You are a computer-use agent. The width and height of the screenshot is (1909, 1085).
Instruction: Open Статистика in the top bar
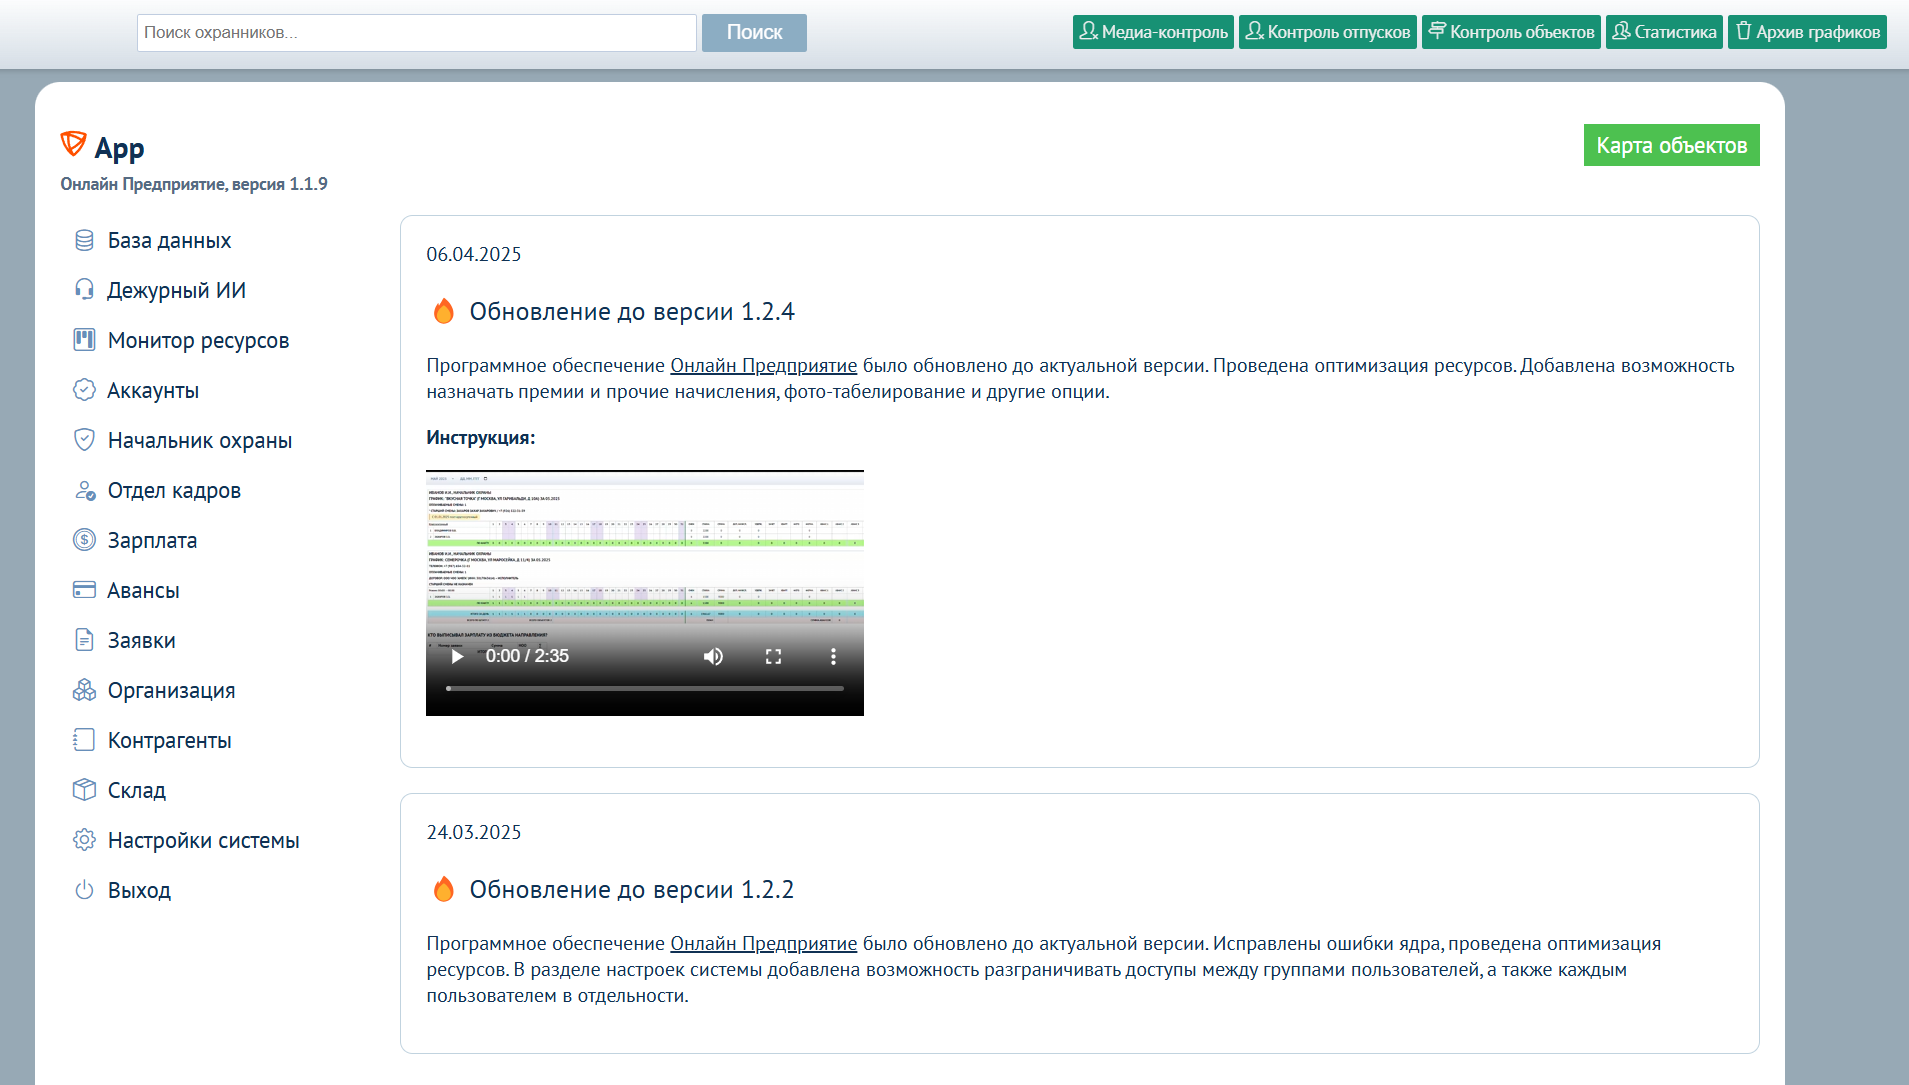click(x=1664, y=32)
